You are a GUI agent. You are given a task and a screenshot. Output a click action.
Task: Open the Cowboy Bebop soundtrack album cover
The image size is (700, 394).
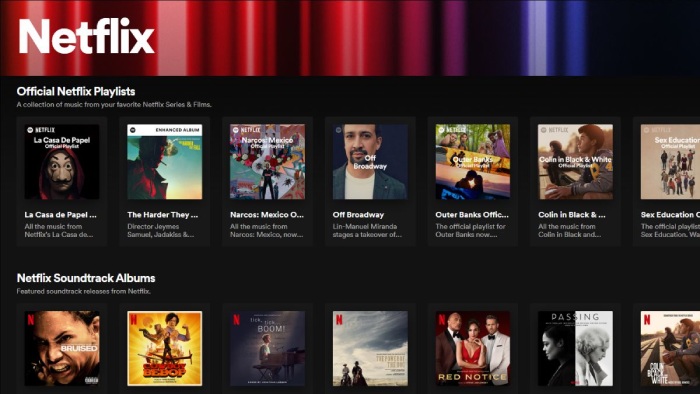pyautogui.click(x=164, y=348)
